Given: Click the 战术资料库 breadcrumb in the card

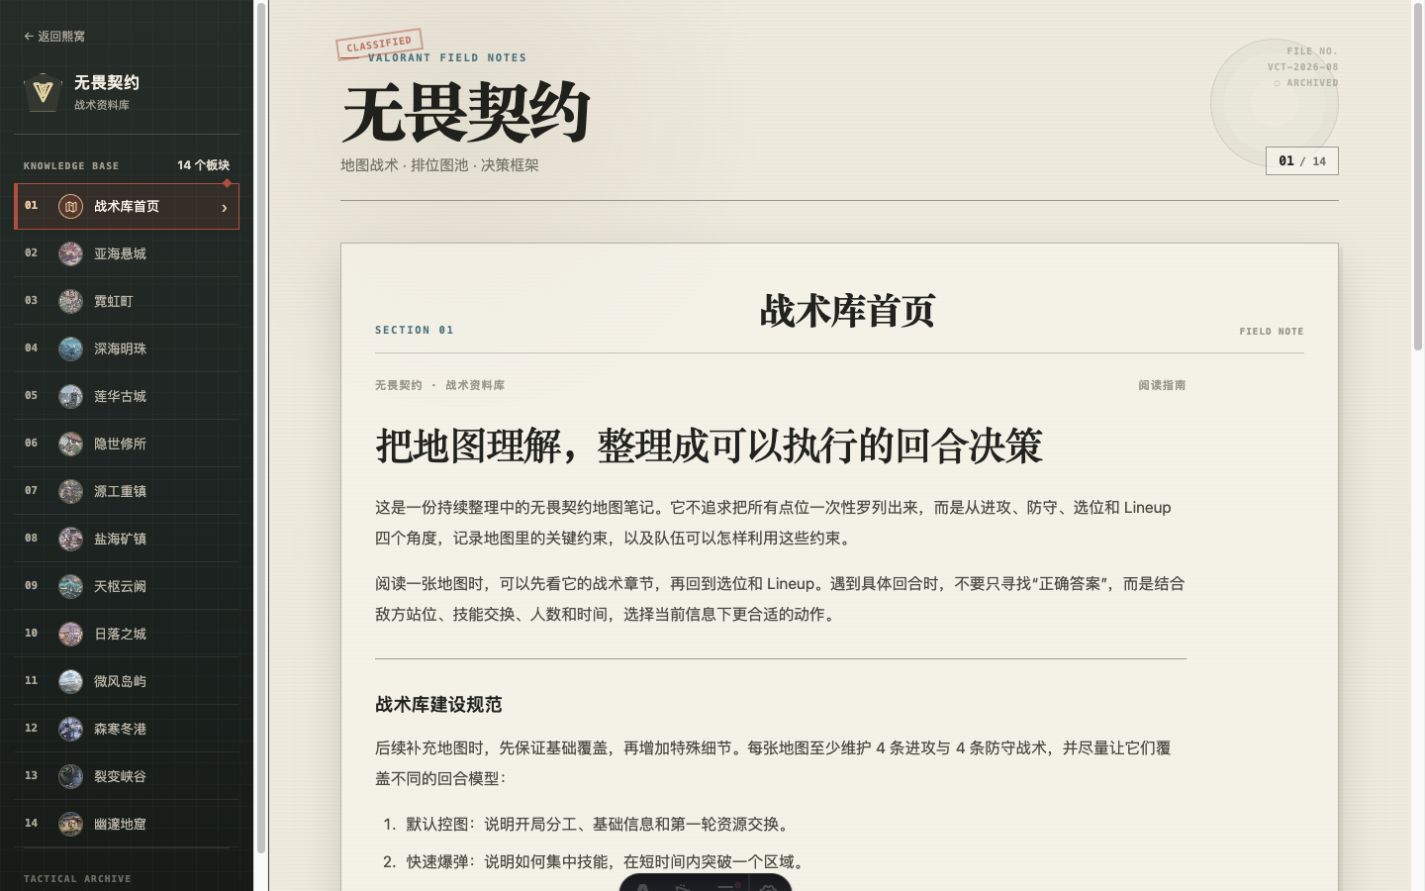Looking at the screenshot, I should (x=475, y=385).
